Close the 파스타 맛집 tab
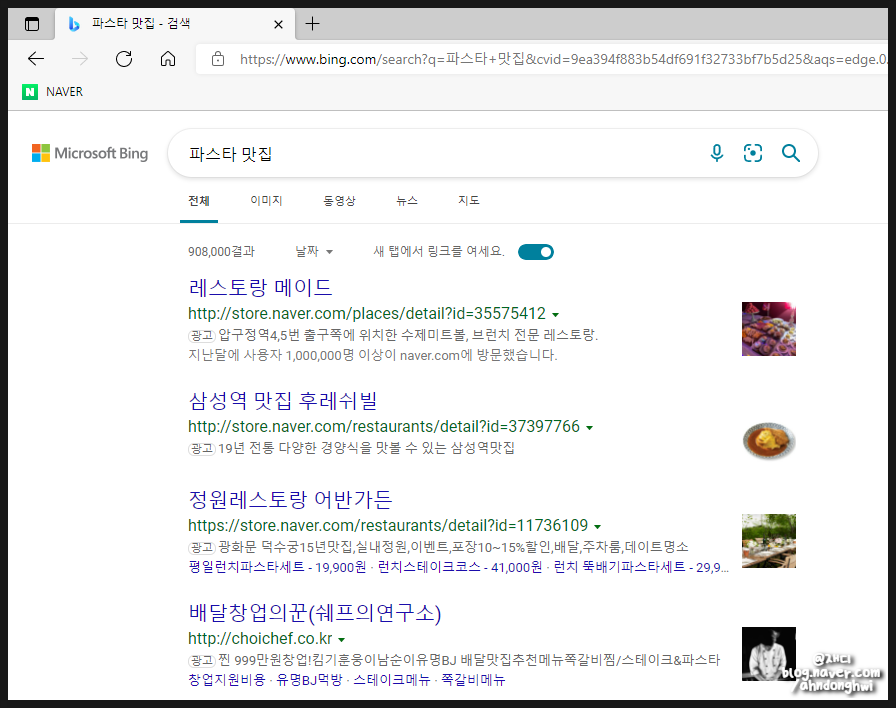 pos(278,24)
